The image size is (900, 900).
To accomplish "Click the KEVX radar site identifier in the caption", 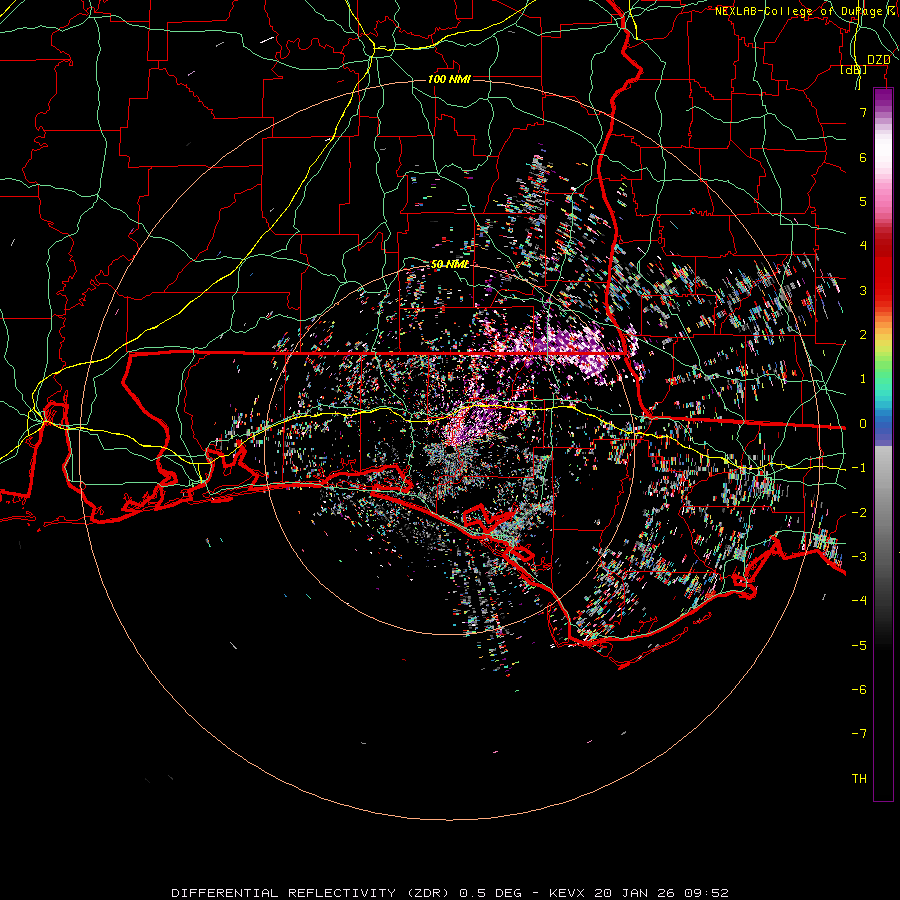I will tap(567, 893).
